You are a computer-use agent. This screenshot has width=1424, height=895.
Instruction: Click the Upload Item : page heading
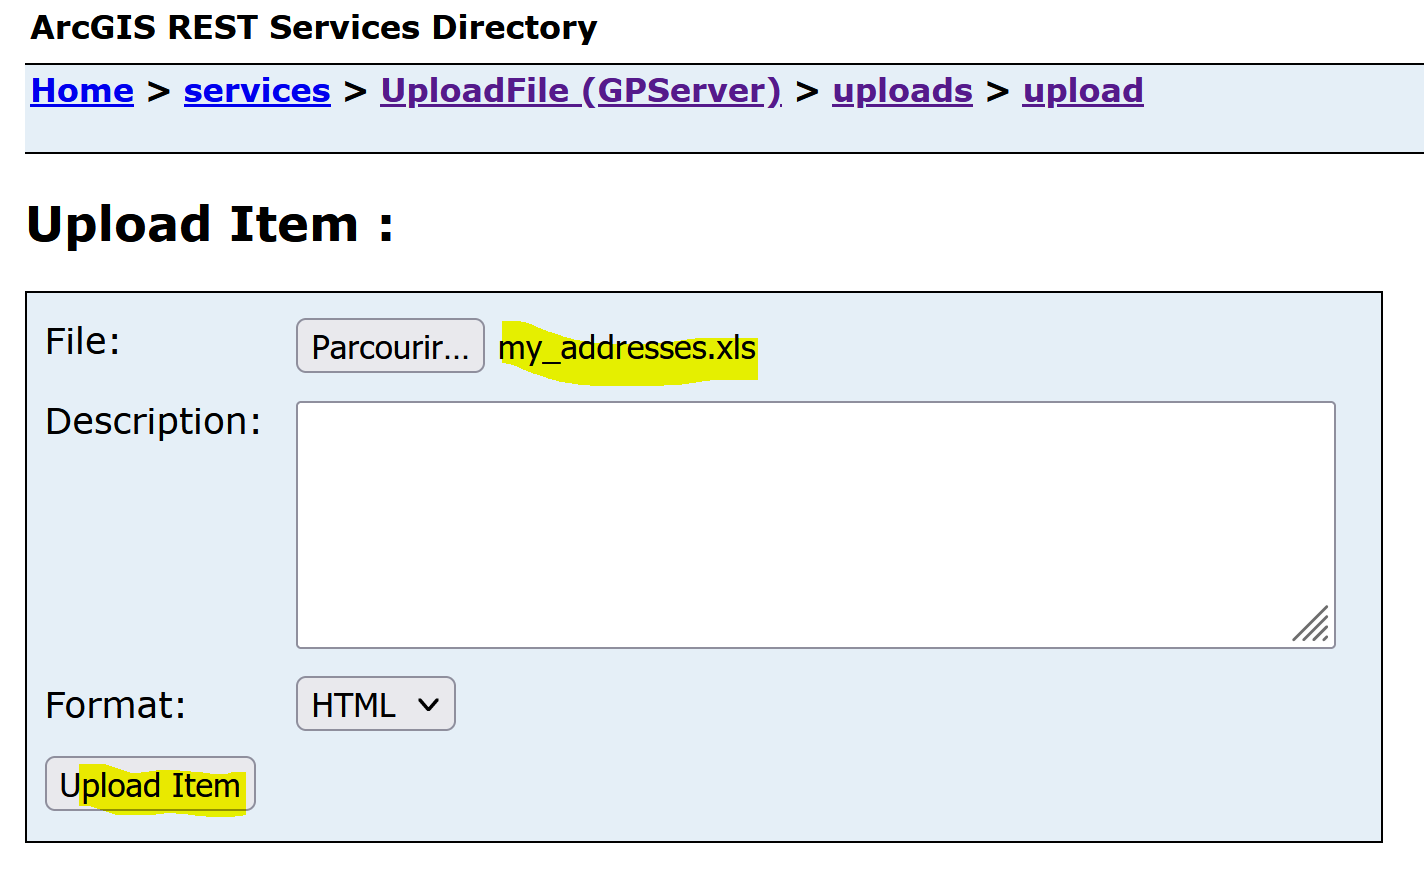(x=210, y=224)
